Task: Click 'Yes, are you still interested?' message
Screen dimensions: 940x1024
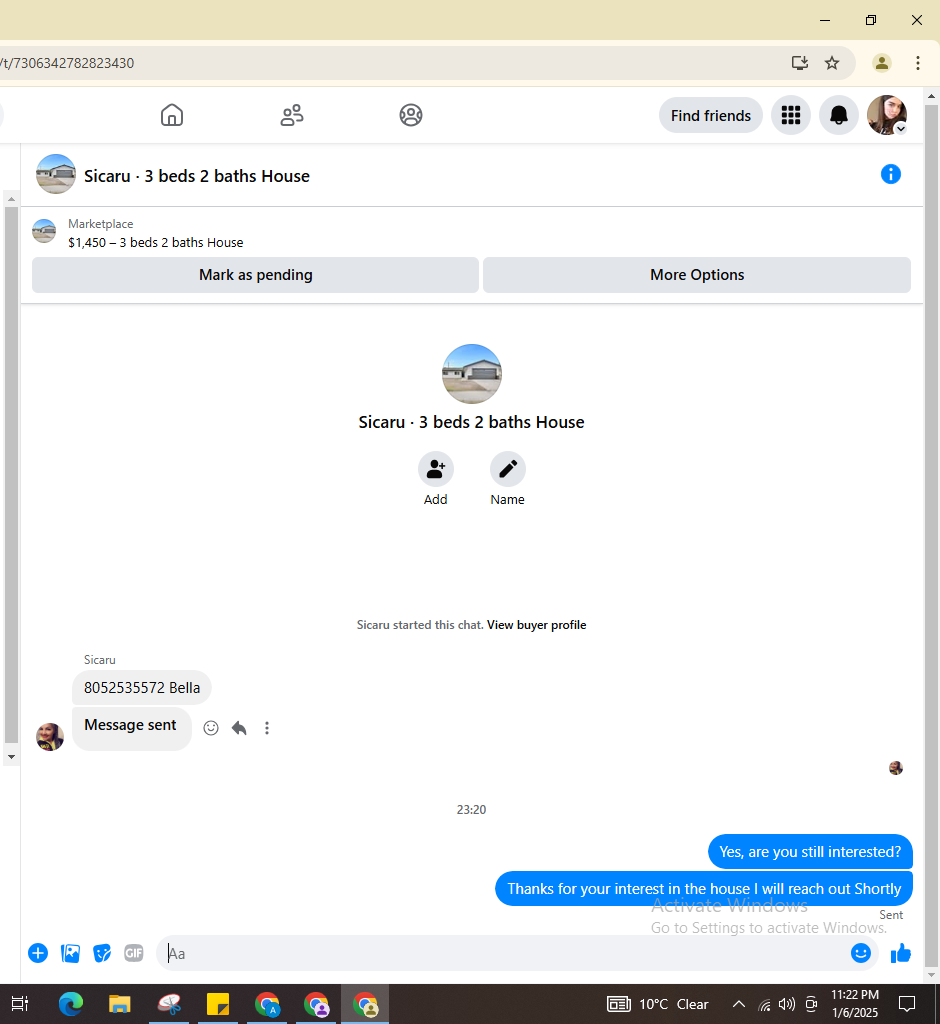Action: (810, 852)
